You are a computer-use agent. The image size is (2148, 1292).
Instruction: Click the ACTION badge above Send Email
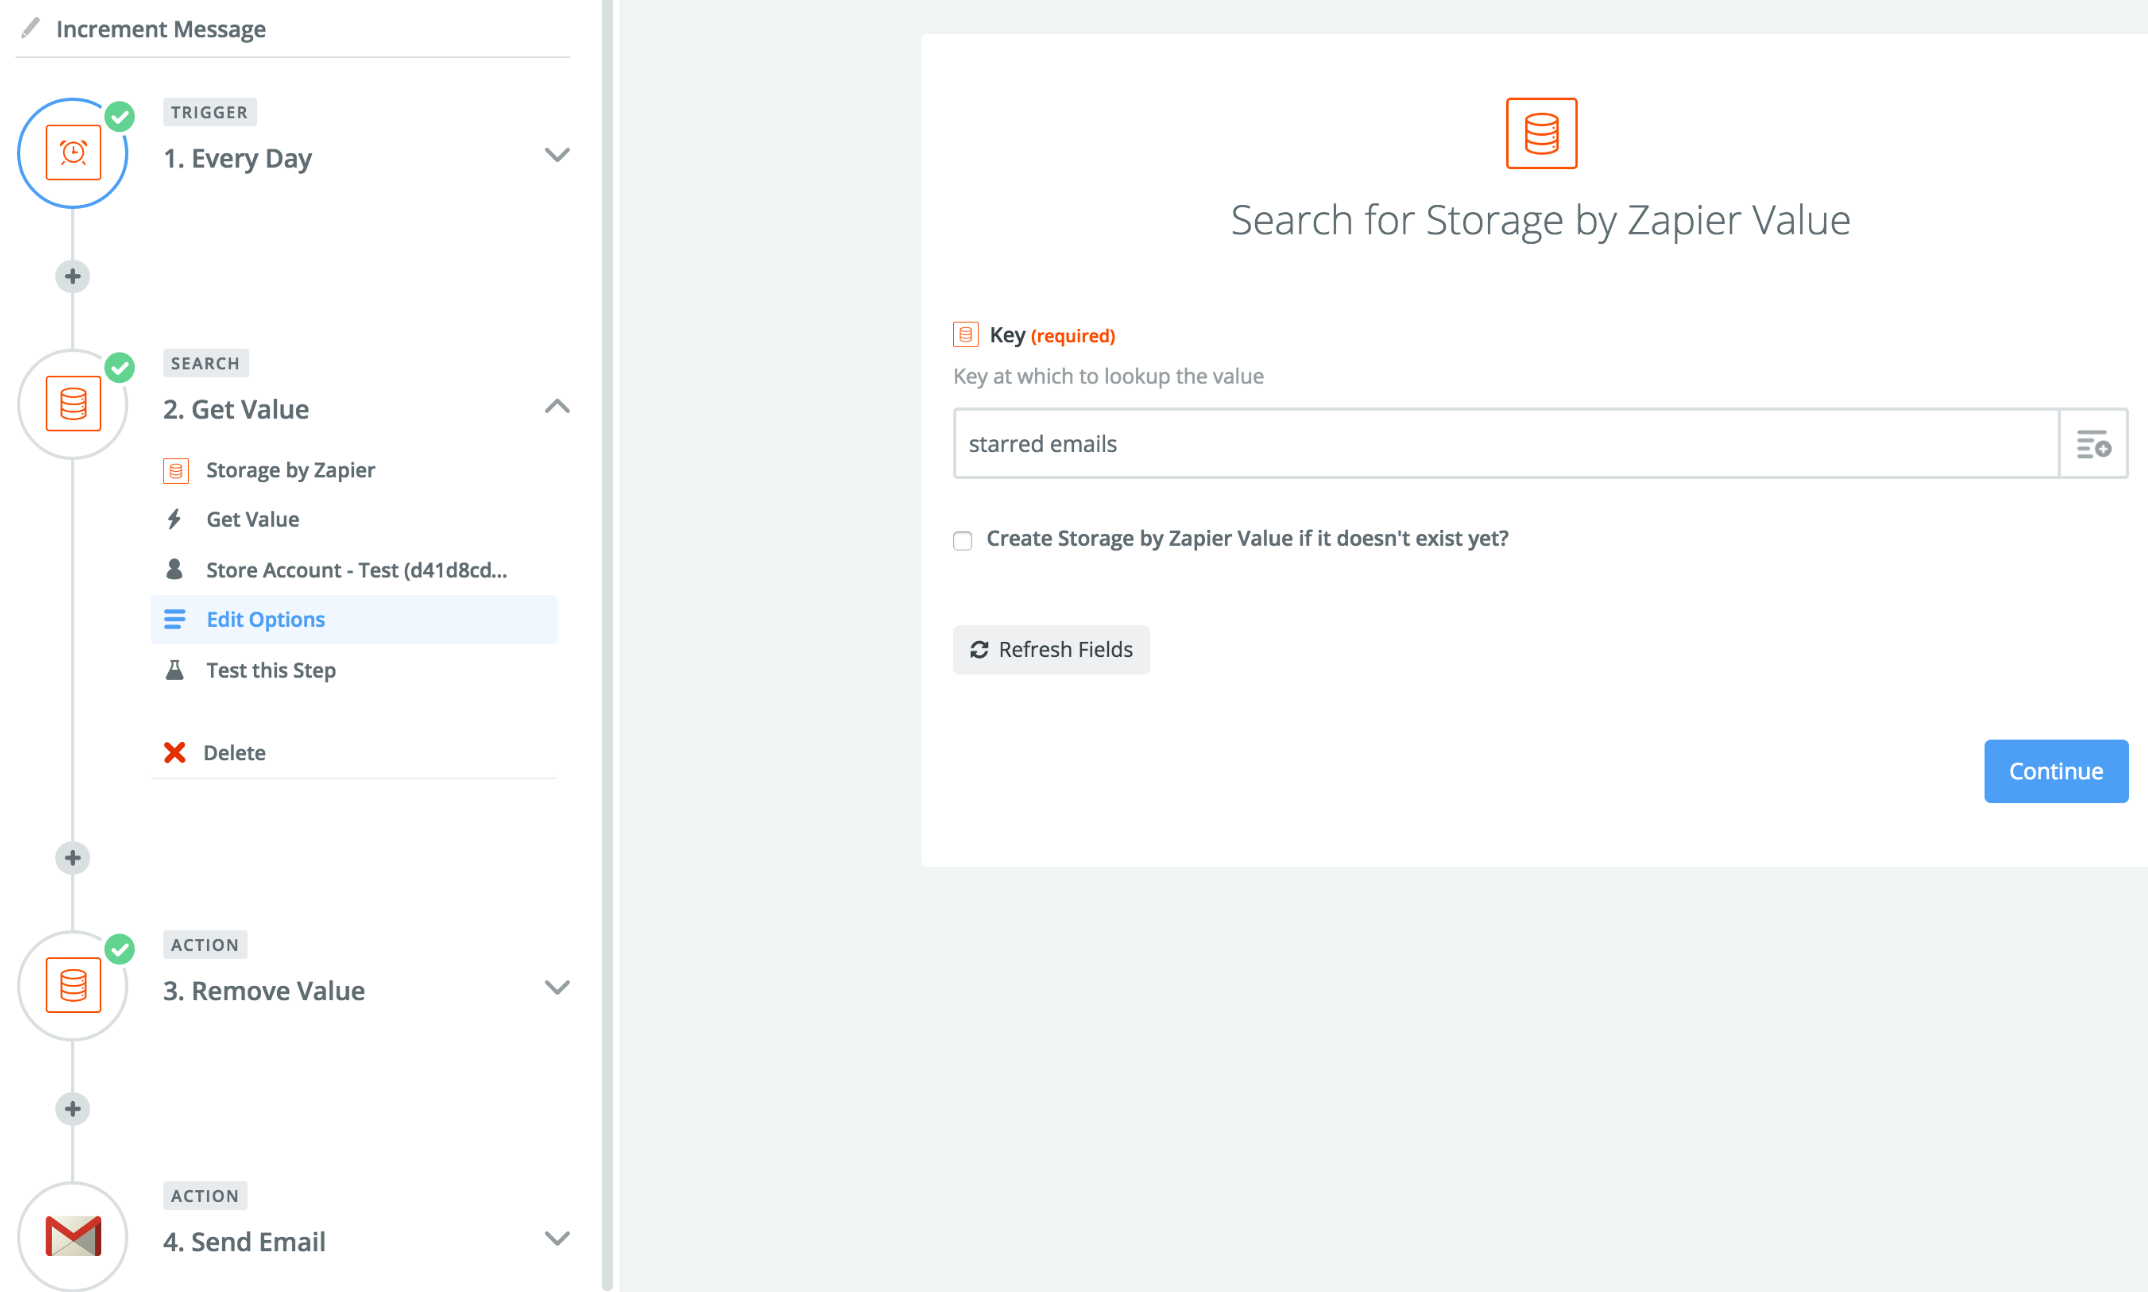[205, 1196]
